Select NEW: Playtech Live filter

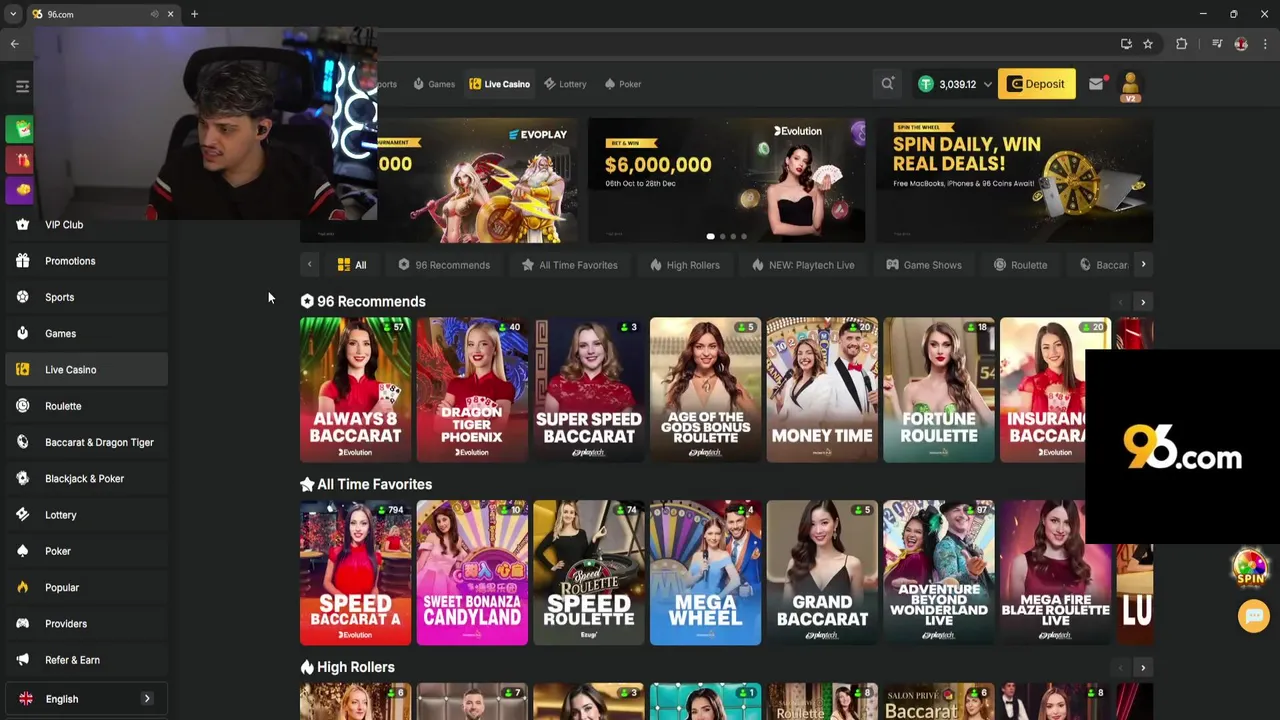(x=803, y=265)
